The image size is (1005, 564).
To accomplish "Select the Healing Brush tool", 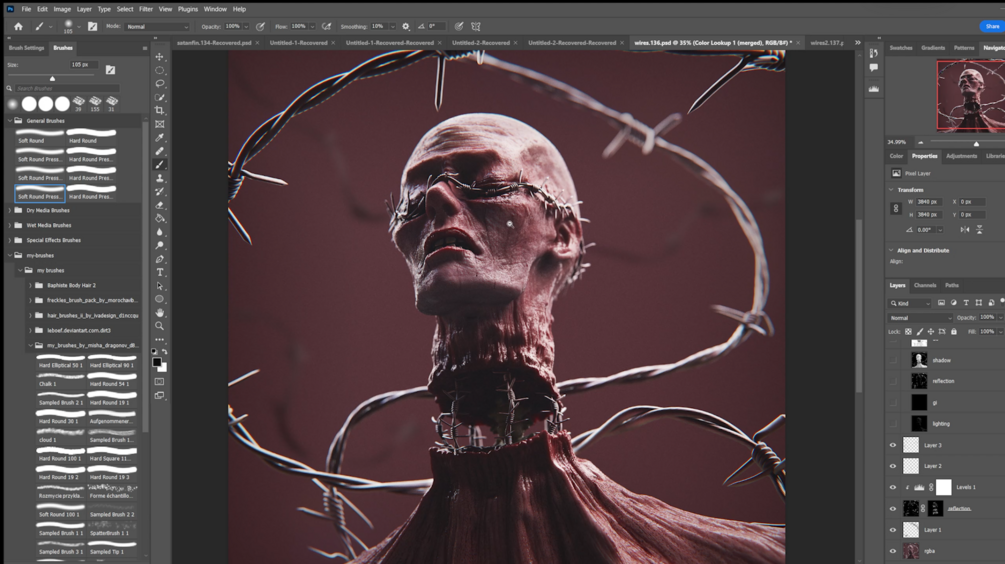I will coord(160,151).
